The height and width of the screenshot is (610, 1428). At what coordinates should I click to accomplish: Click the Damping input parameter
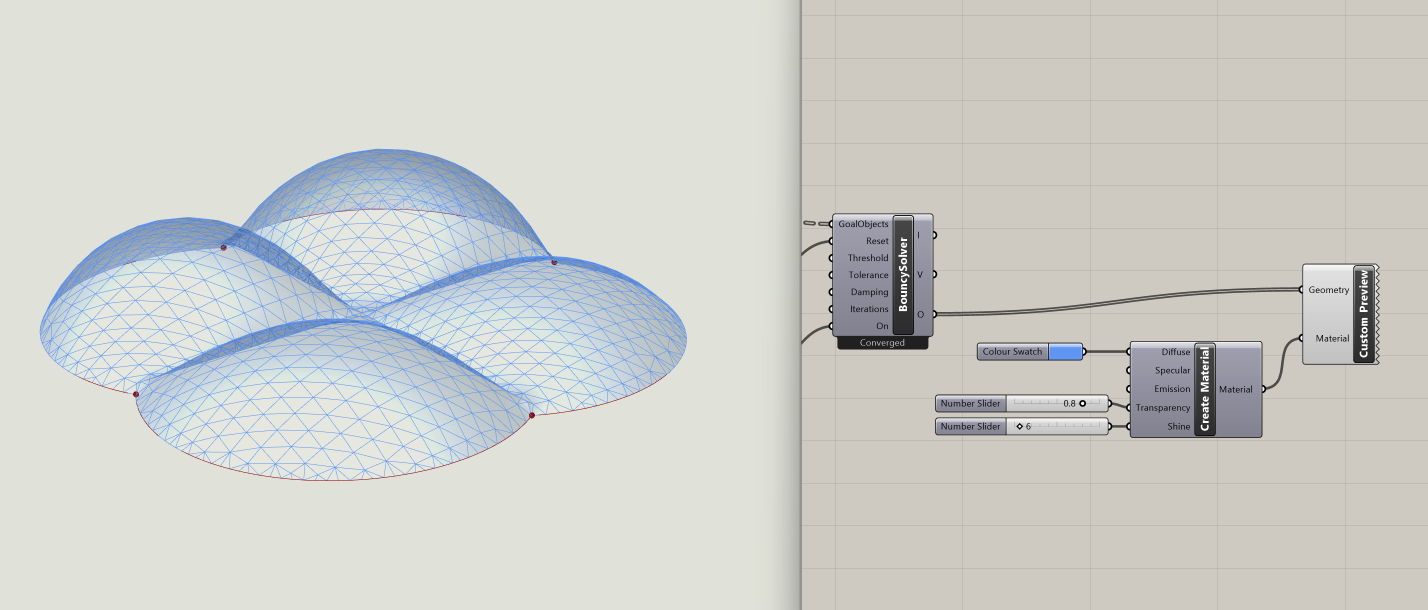pyautogui.click(x=869, y=292)
